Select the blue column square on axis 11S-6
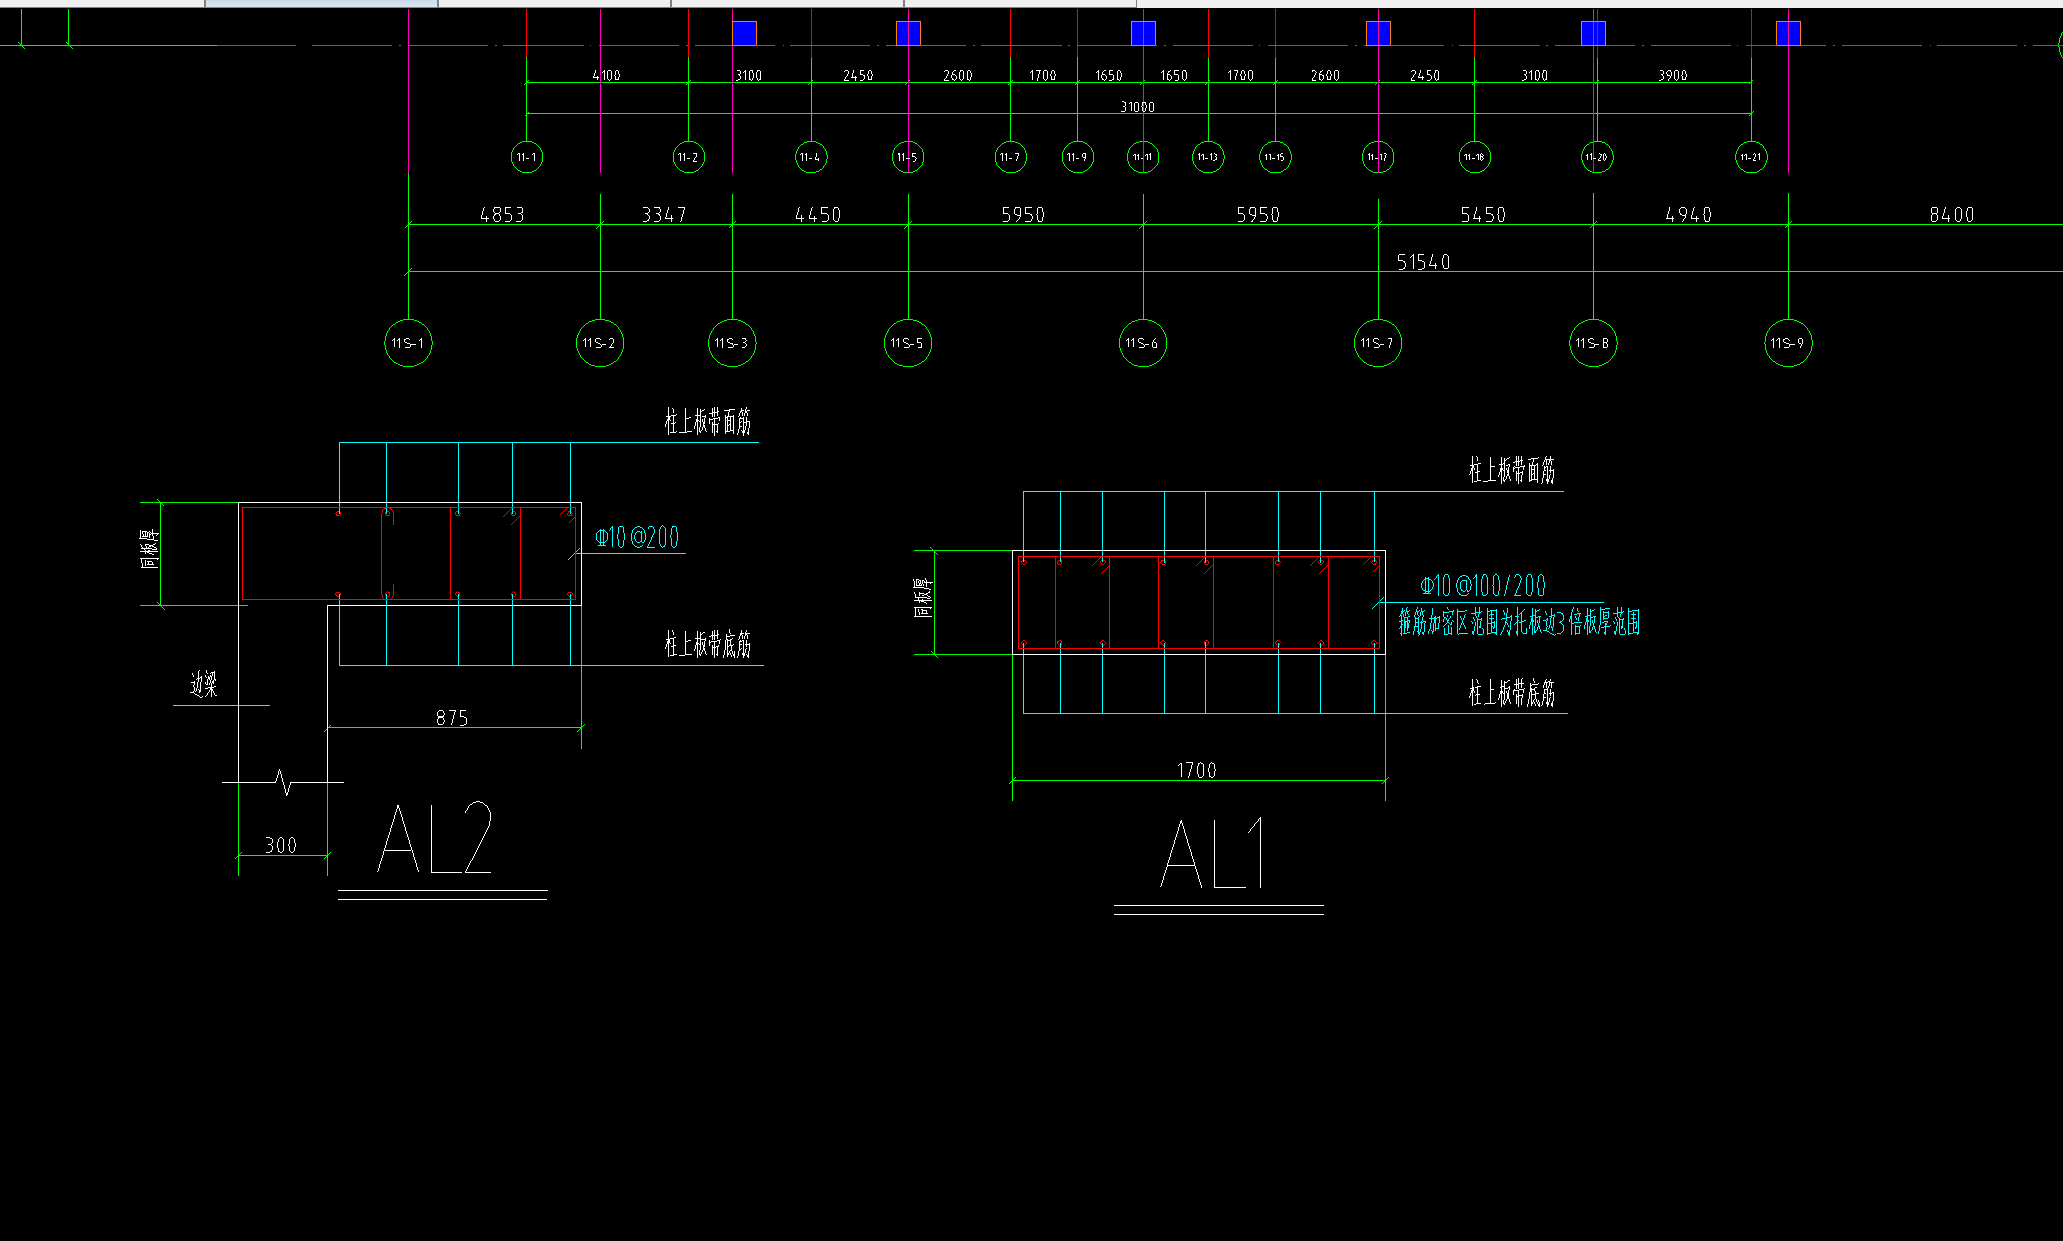The height and width of the screenshot is (1241, 2063). click(1143, 33)
